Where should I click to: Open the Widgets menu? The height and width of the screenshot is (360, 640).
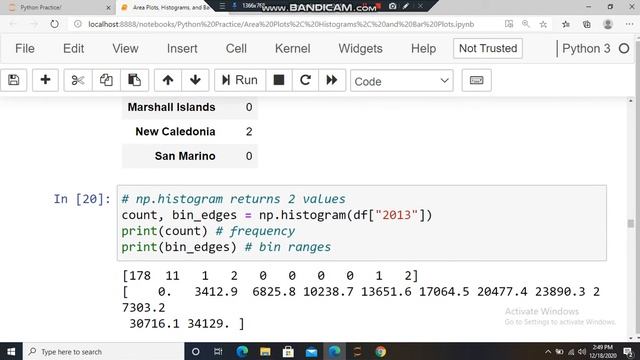coord(360,49)
